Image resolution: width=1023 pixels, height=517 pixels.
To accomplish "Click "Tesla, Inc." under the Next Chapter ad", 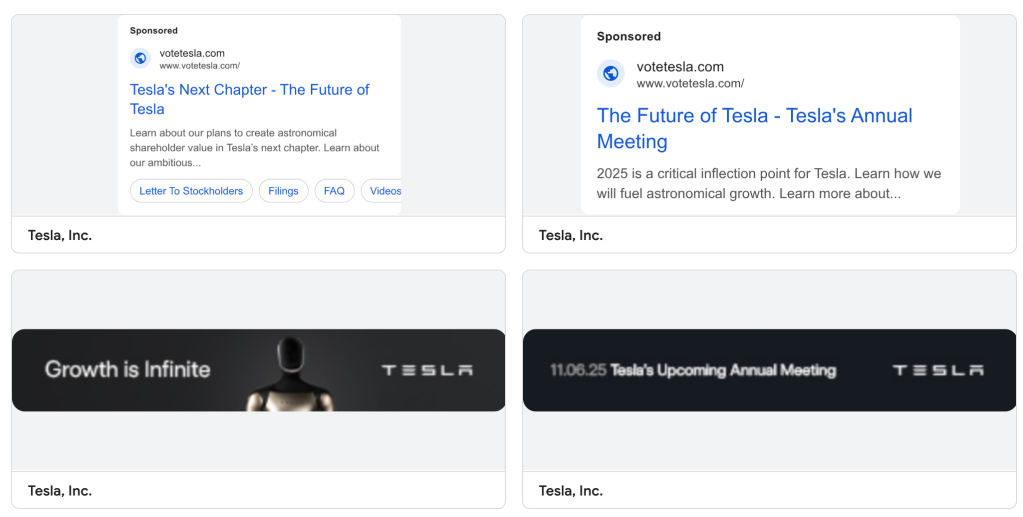I will (60, 236).
